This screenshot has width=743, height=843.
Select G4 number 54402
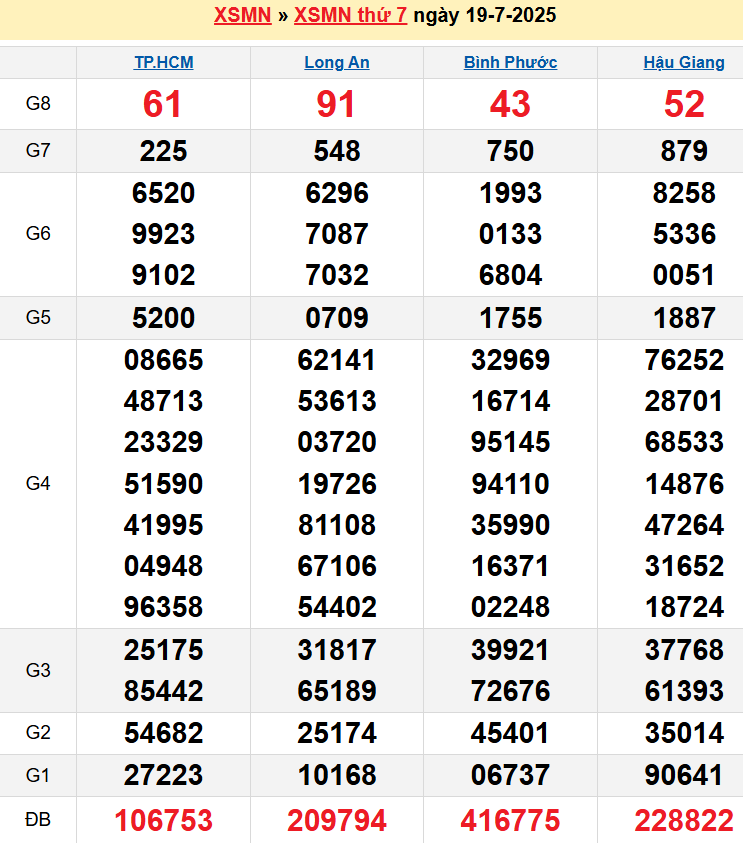coord(337,607)
